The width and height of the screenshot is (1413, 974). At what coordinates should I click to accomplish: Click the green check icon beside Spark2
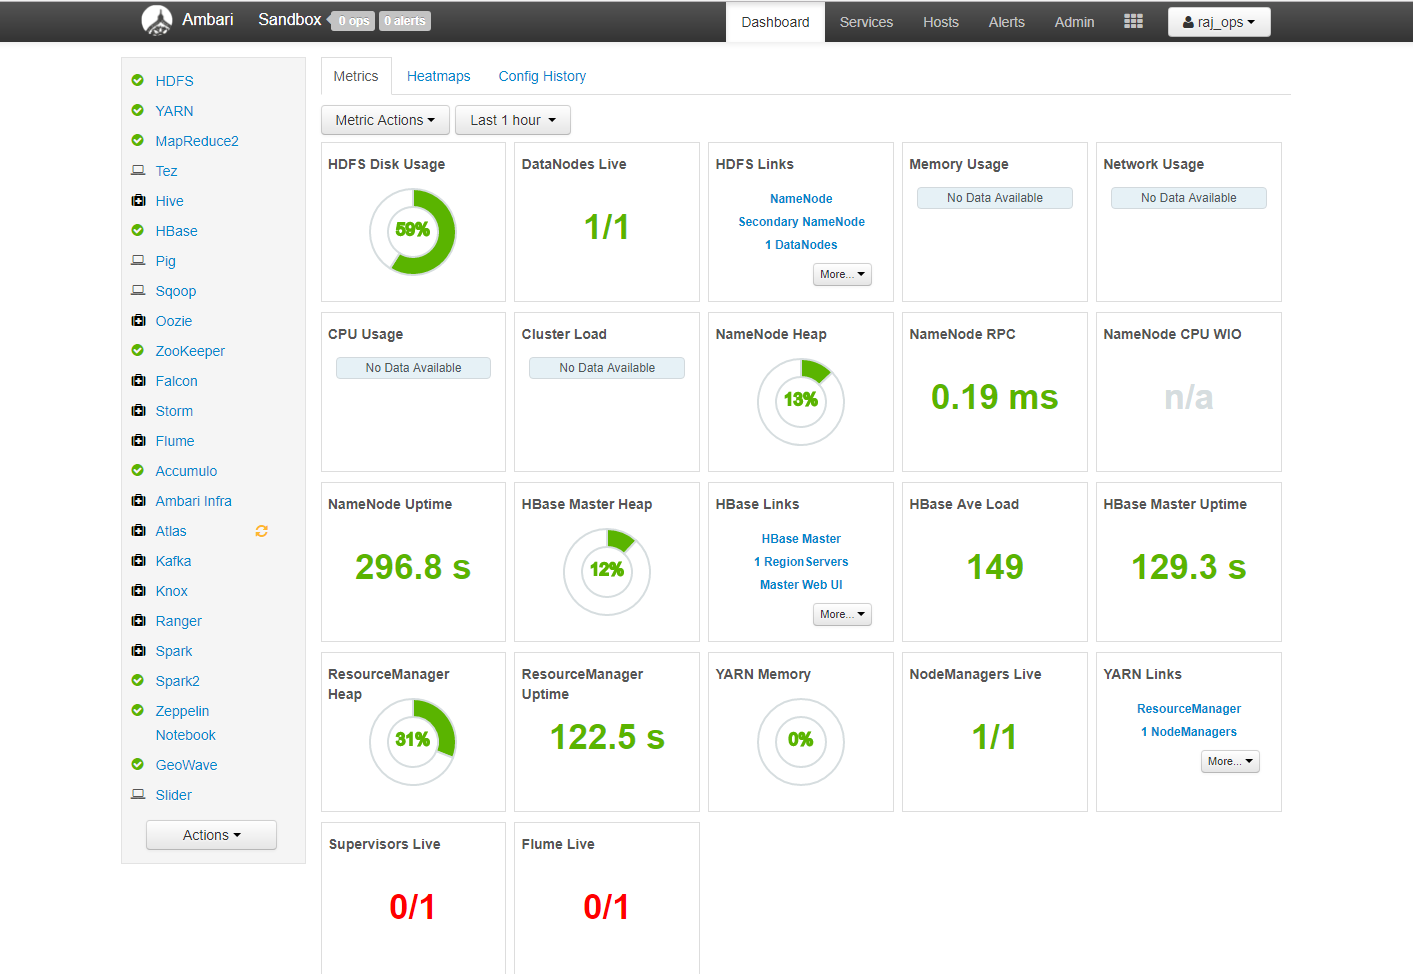pyautogui.click(x=138, y=680)
